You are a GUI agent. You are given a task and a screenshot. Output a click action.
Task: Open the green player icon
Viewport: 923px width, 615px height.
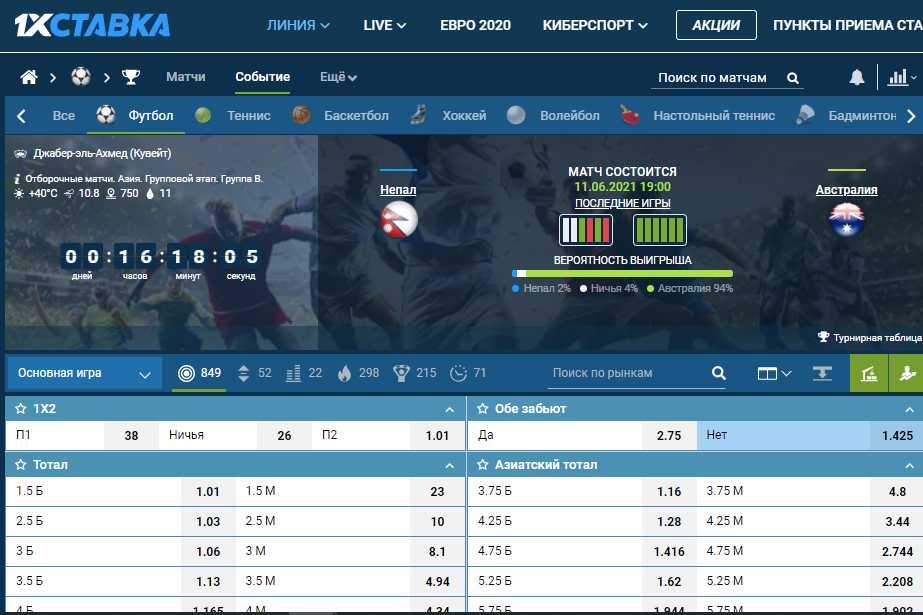(907, 373)
